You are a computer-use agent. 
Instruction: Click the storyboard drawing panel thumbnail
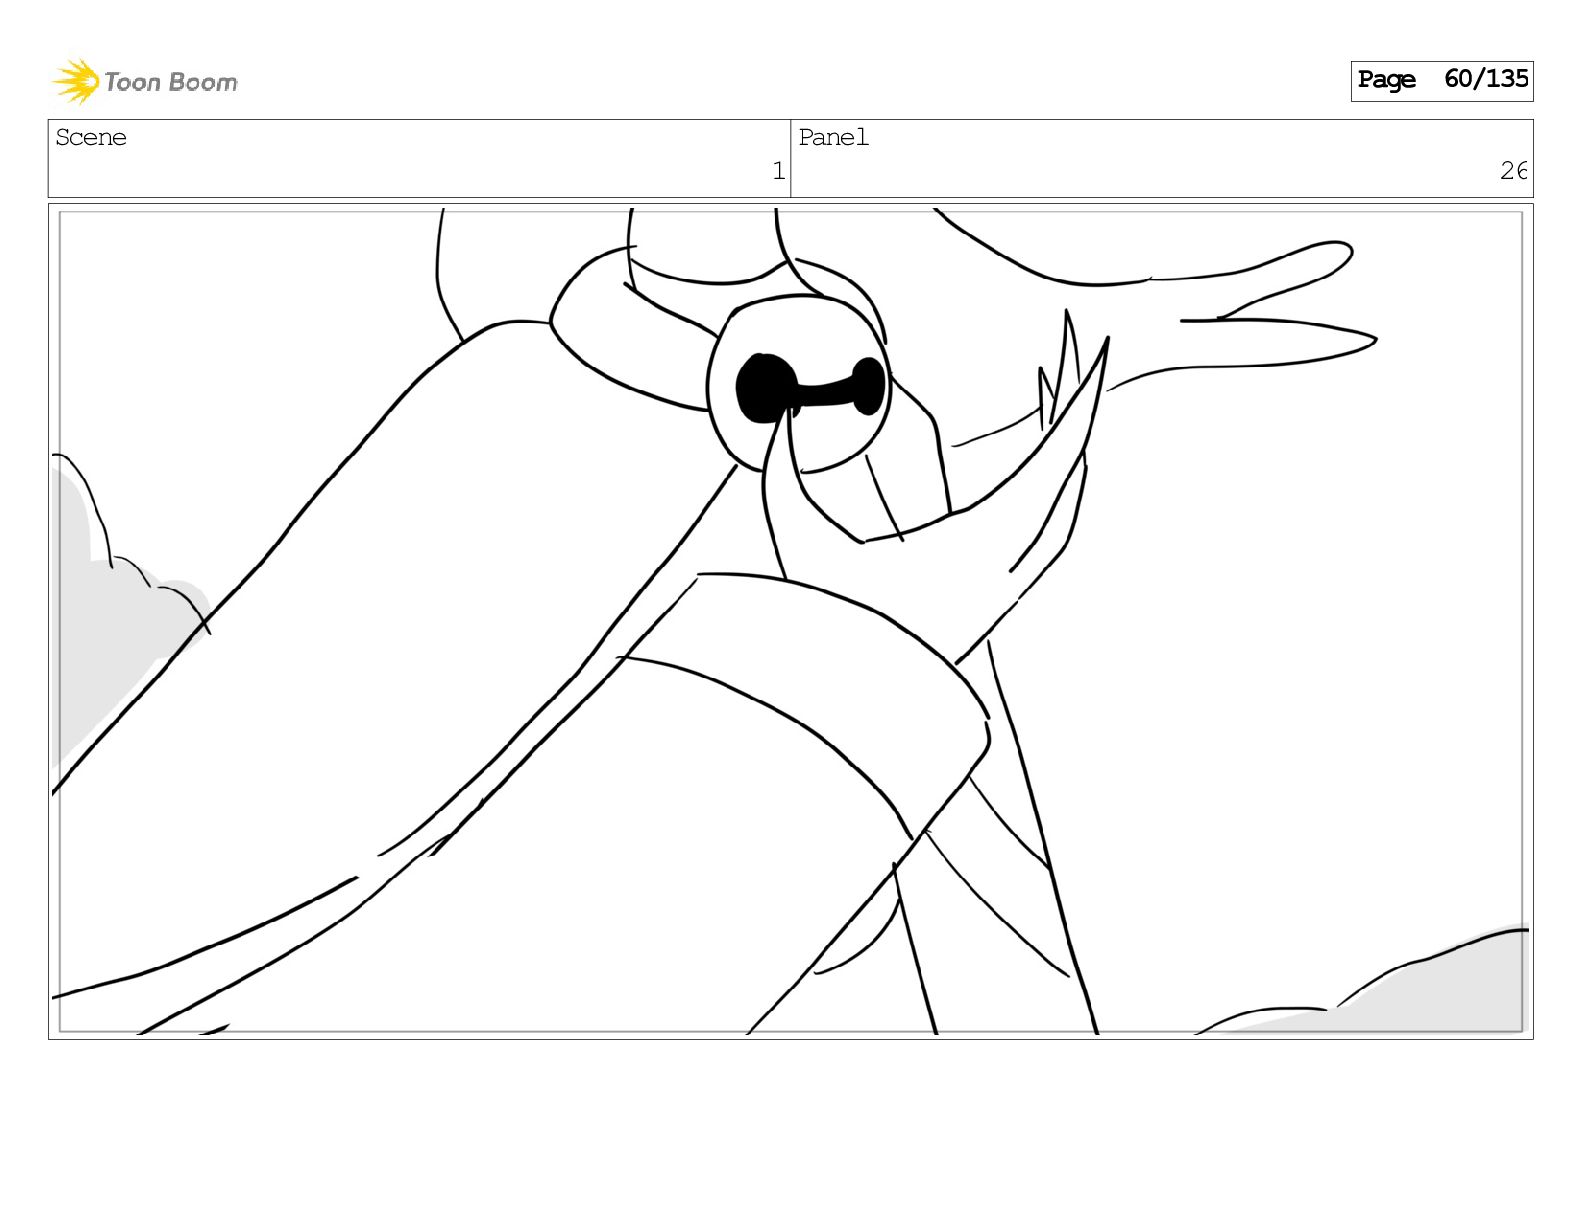790,621
